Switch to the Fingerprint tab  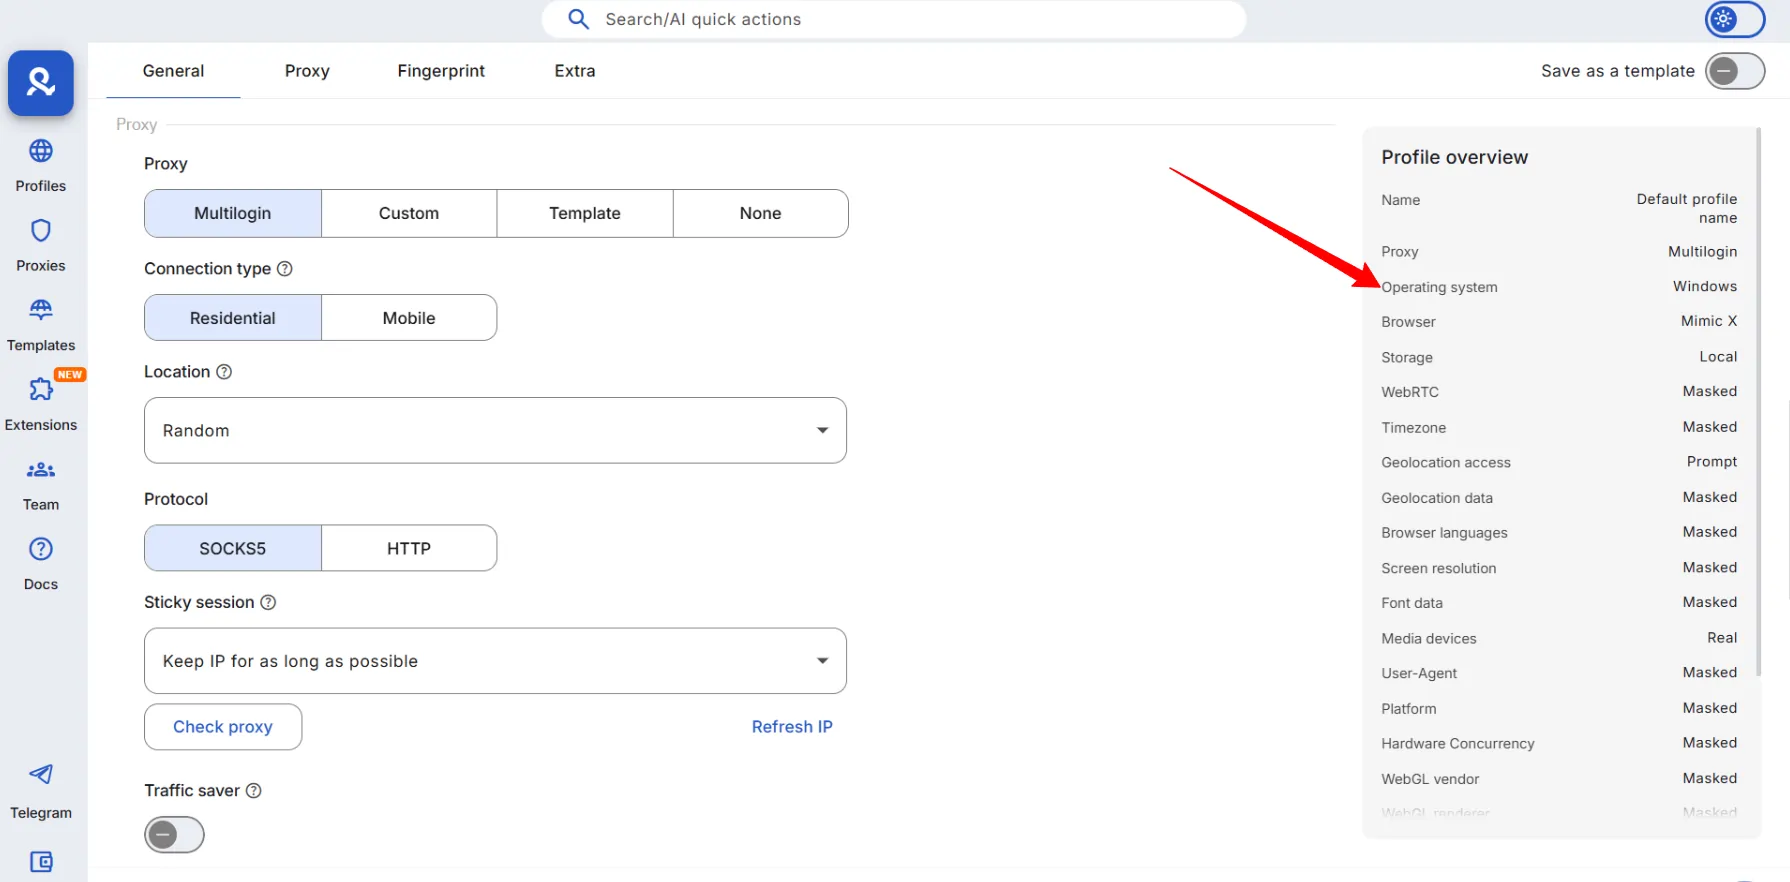(x=441, y=71)
